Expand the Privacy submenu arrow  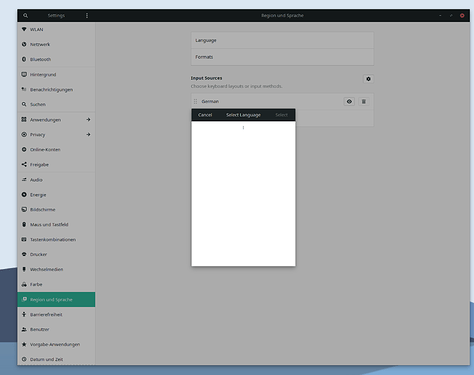tap(88, 134)
